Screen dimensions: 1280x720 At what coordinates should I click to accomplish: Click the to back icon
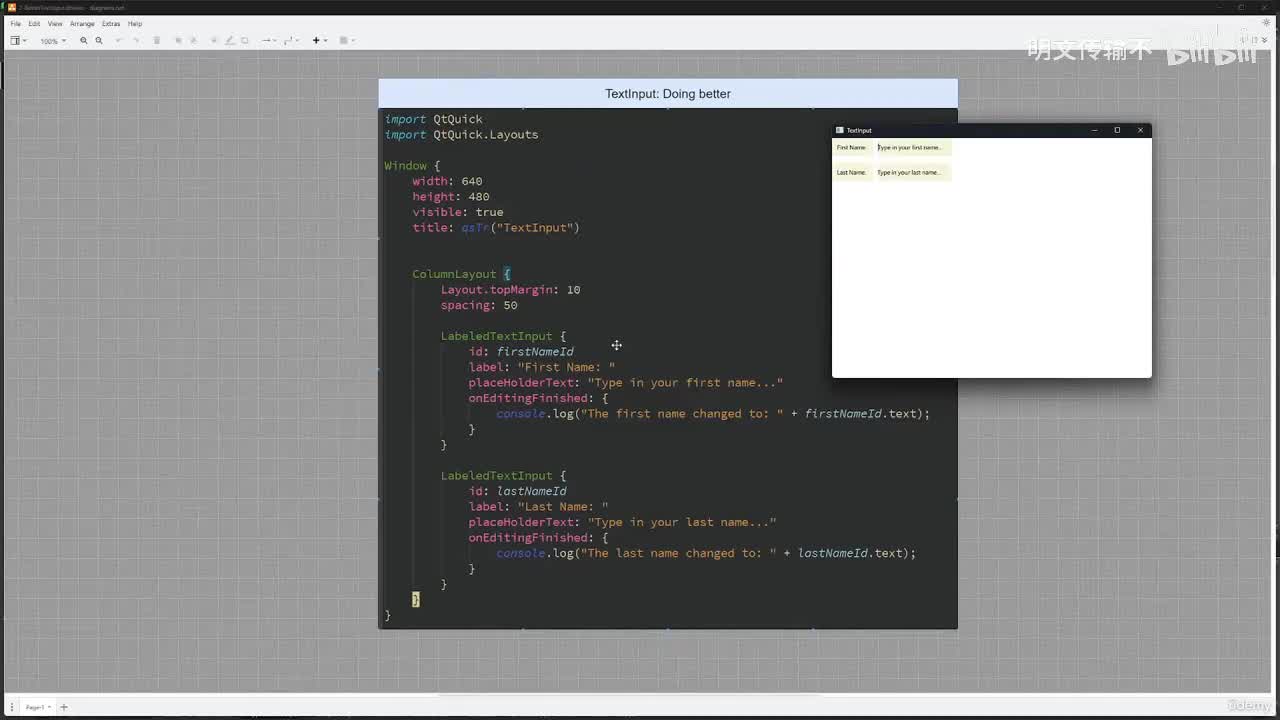pos(193,41)
